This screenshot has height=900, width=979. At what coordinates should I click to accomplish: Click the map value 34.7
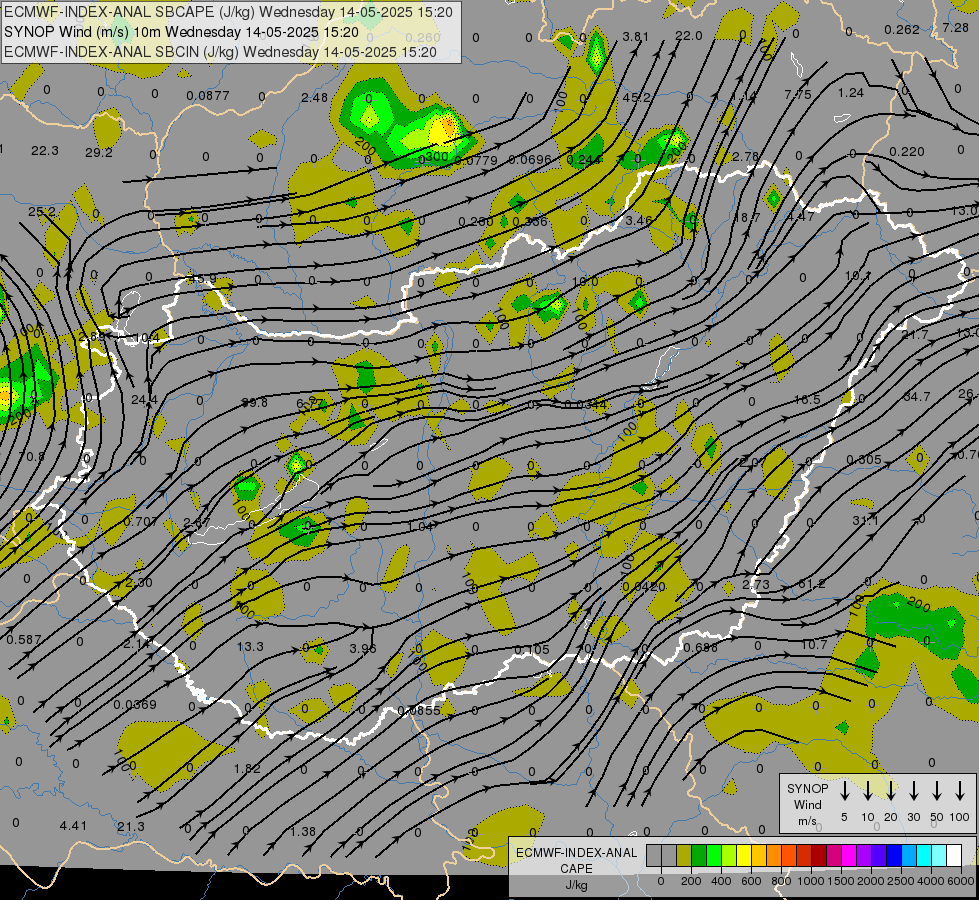[917, 397]
